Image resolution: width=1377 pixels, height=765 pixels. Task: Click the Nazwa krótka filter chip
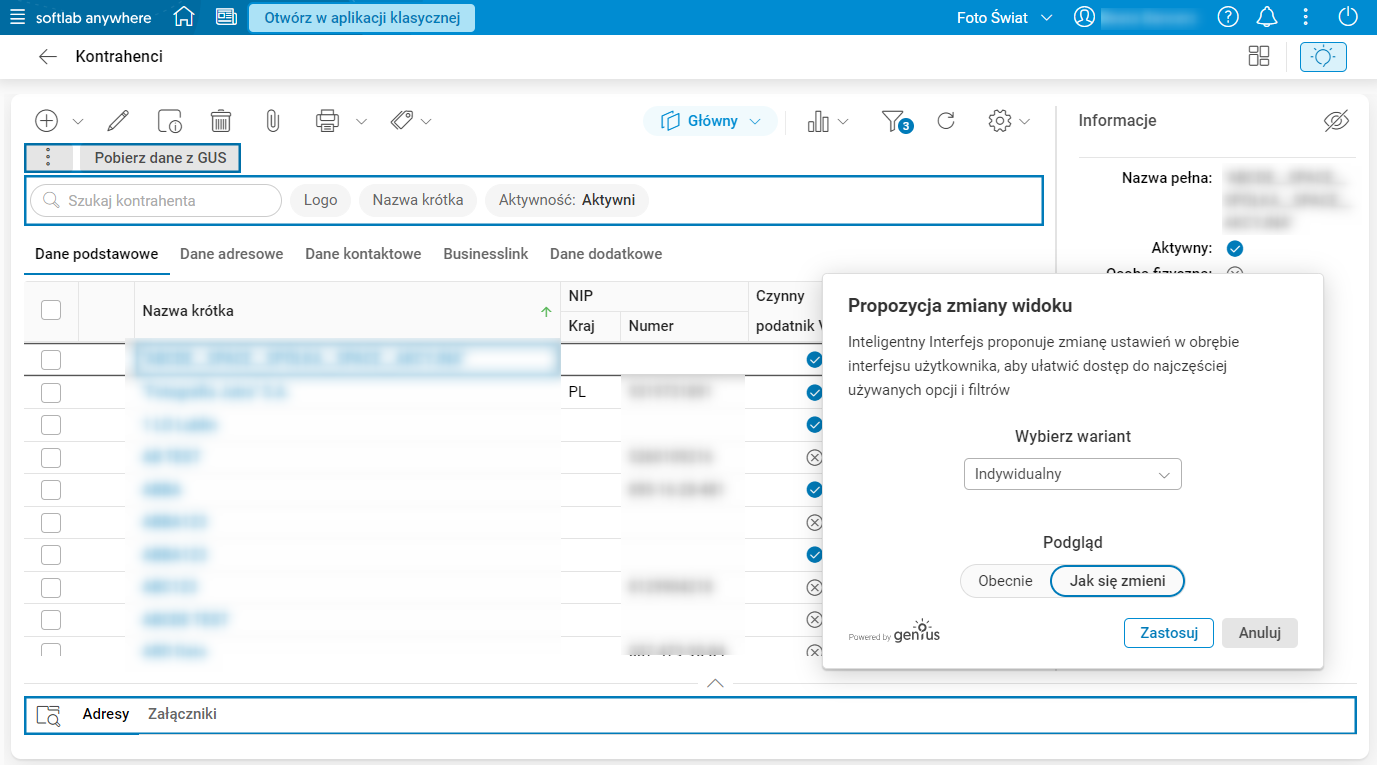(418, 200)
